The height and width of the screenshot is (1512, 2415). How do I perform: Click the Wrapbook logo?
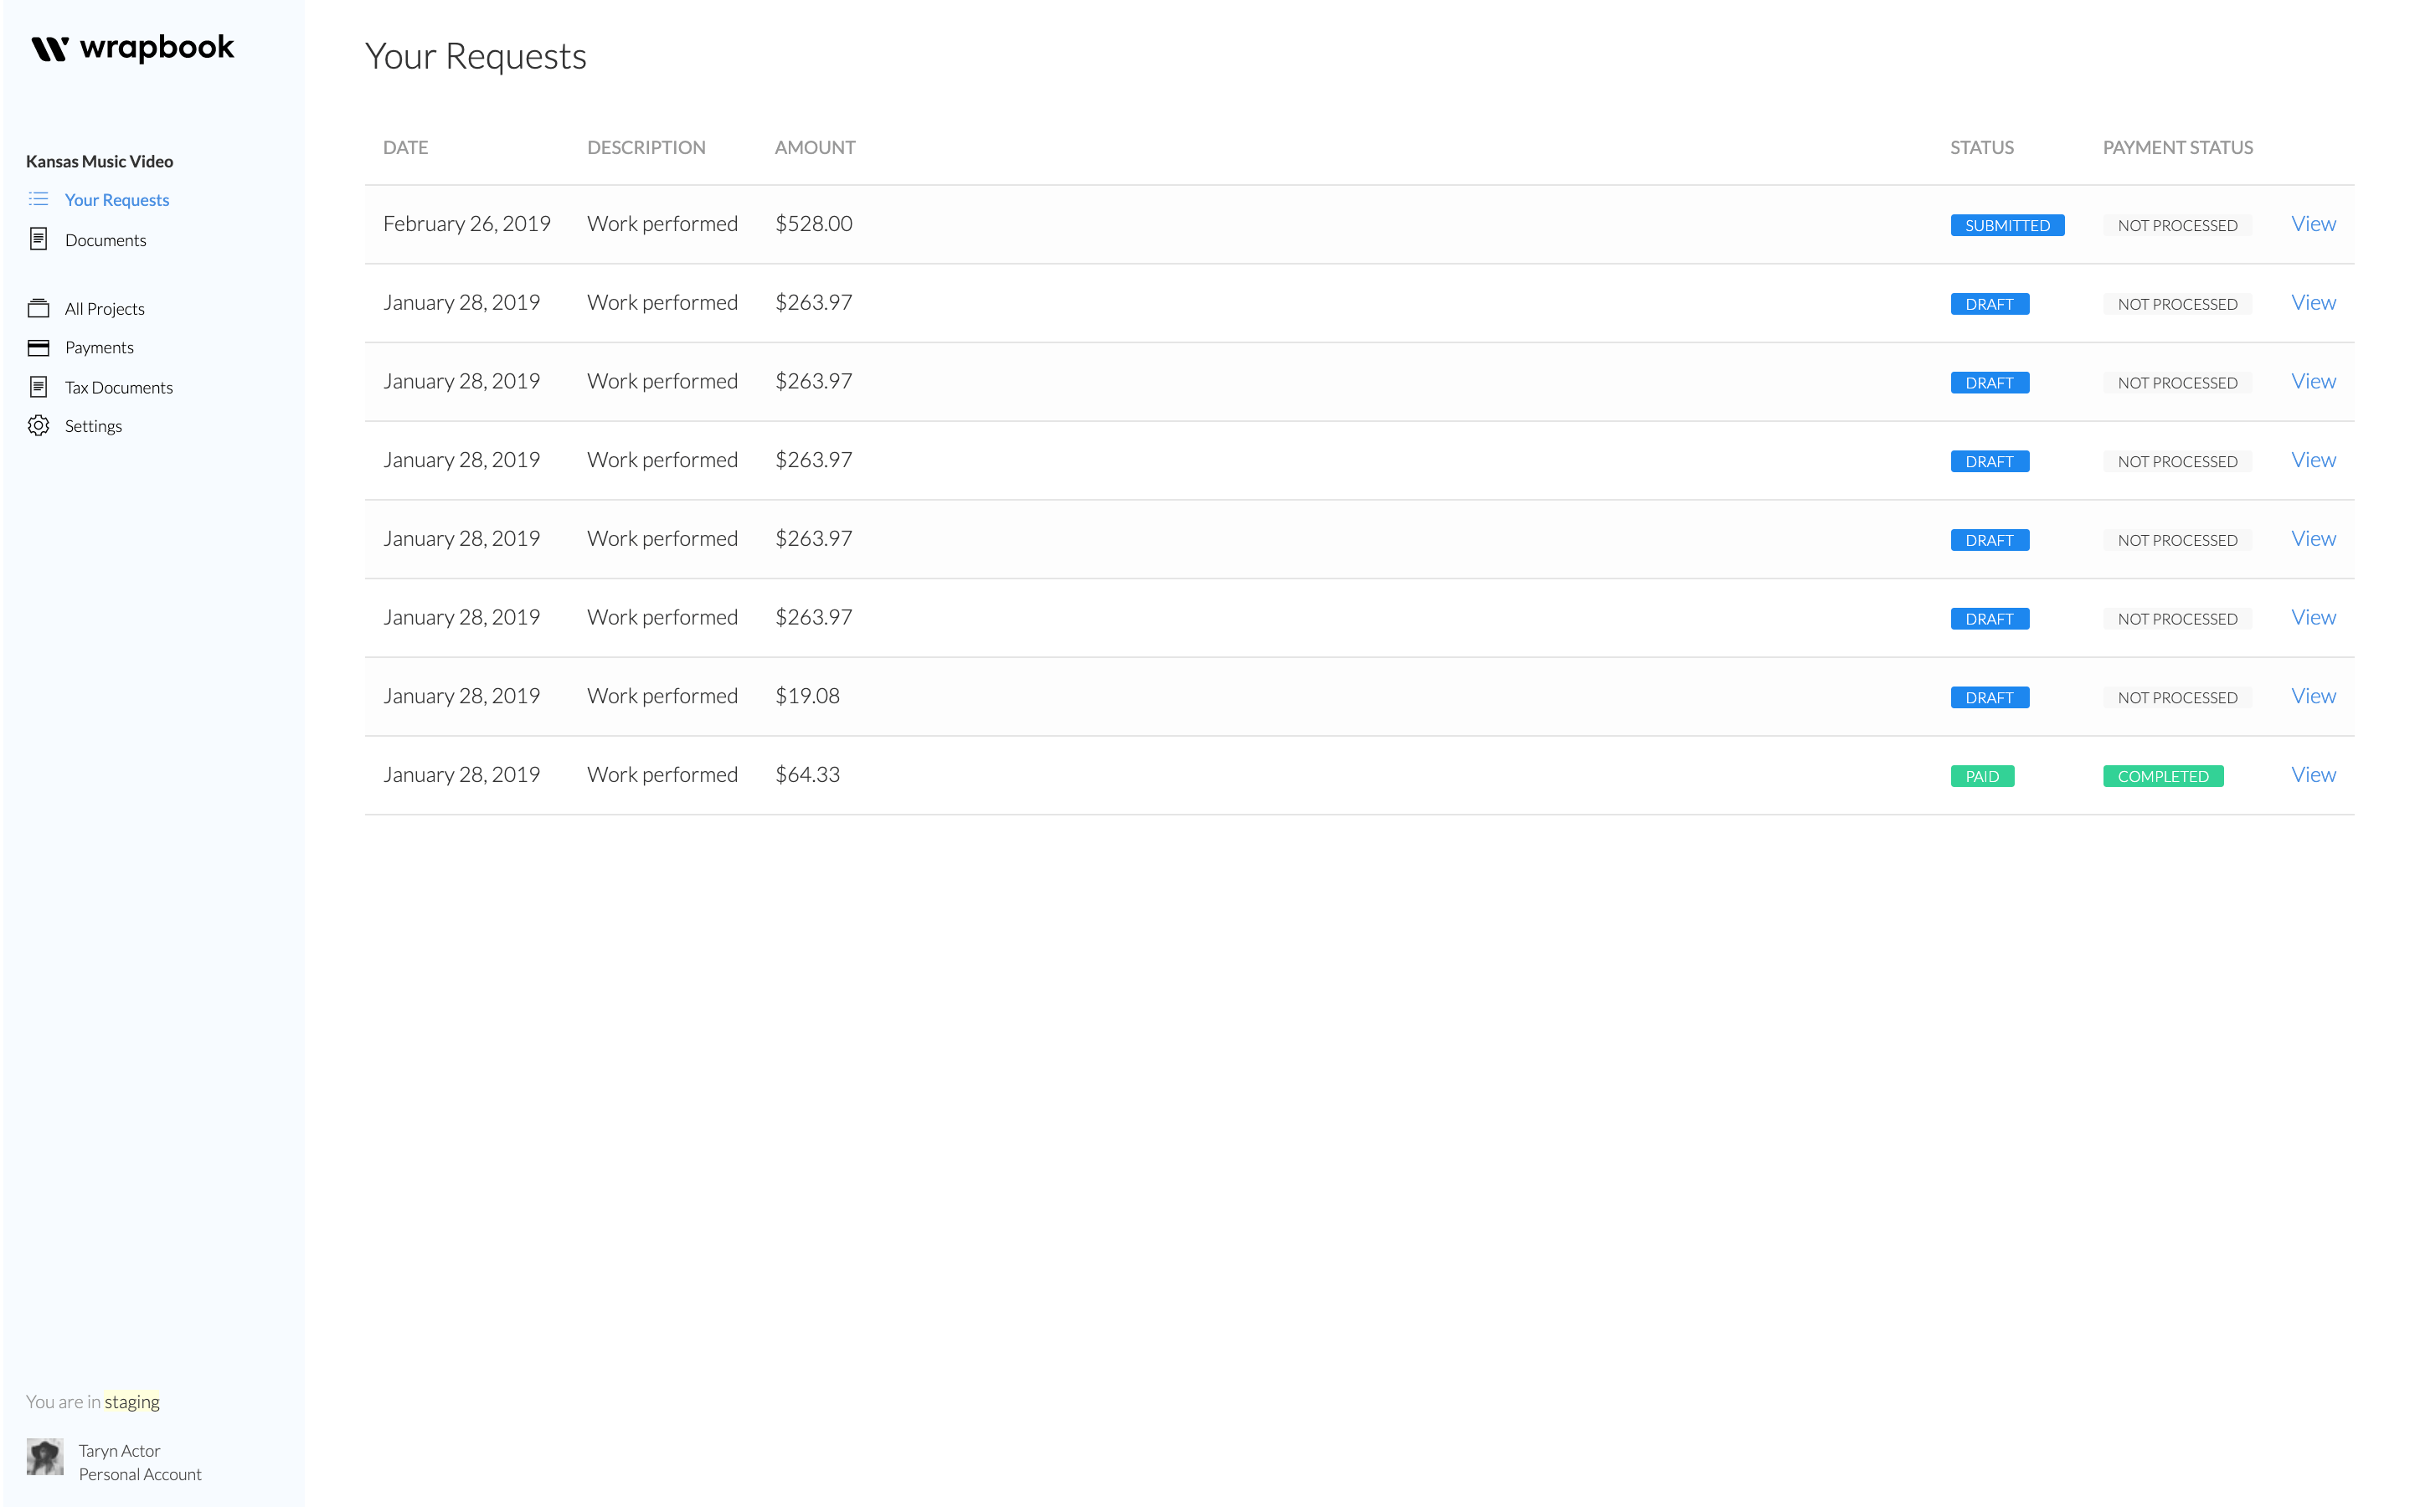click(132, 48)
